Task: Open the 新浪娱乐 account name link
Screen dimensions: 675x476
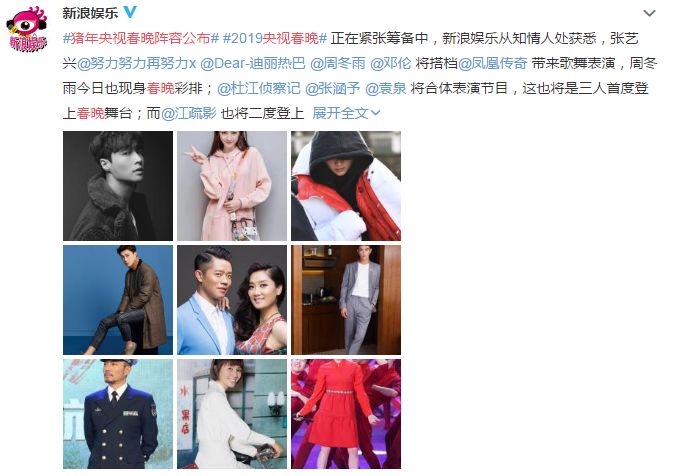Action: pos(90,13)
